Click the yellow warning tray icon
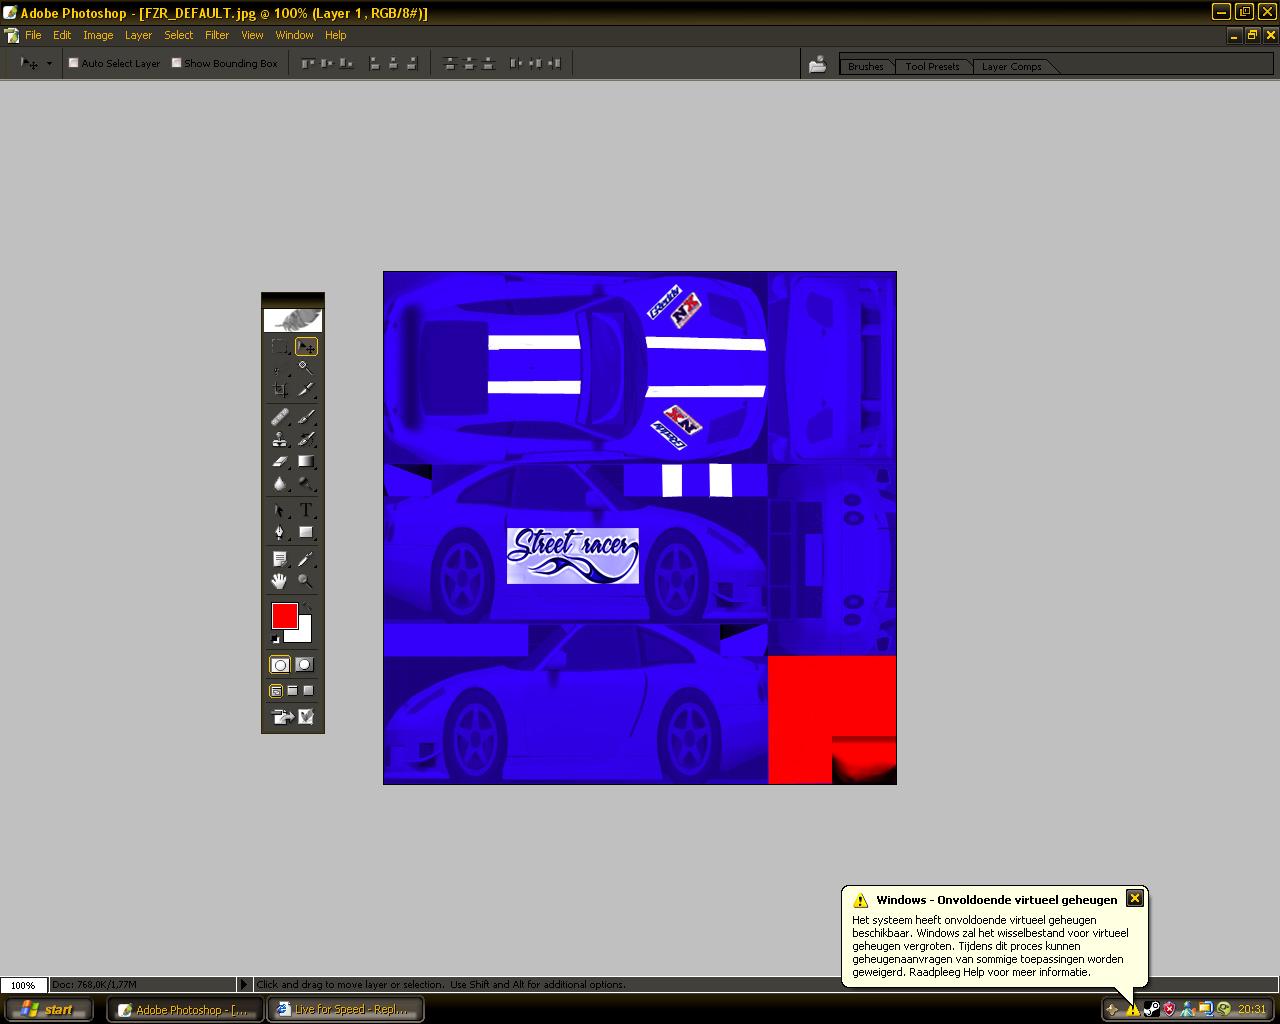Viewport: 1280px width, 1024px height. 1132,1009
